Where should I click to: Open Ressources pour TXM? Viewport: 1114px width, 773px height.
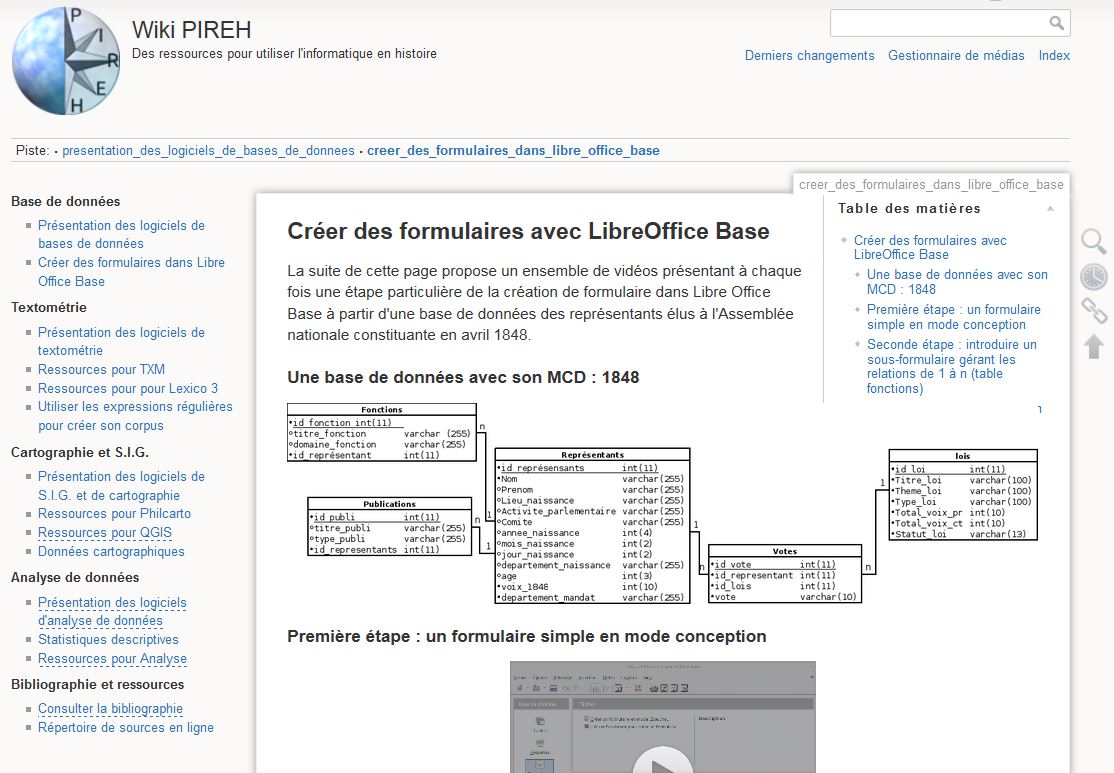pyautogui.click(x=102, y=369)
